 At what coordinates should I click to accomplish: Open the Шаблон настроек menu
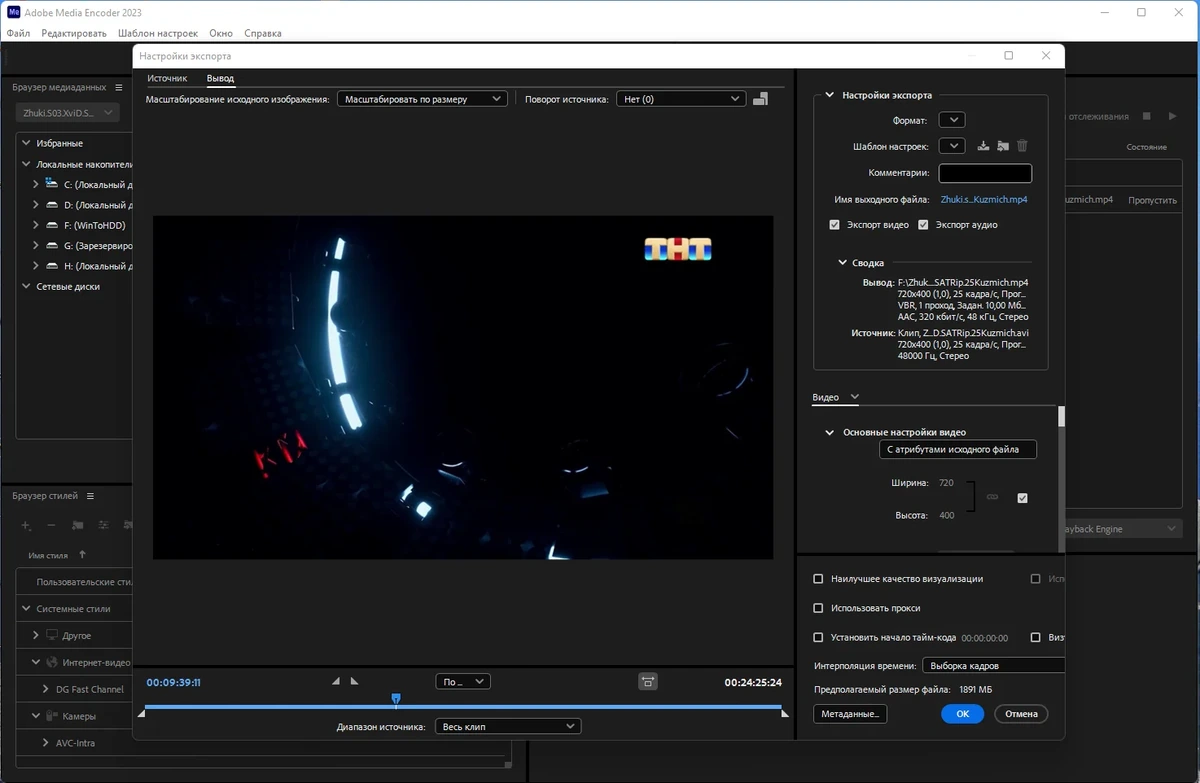[x=157, y=33]
